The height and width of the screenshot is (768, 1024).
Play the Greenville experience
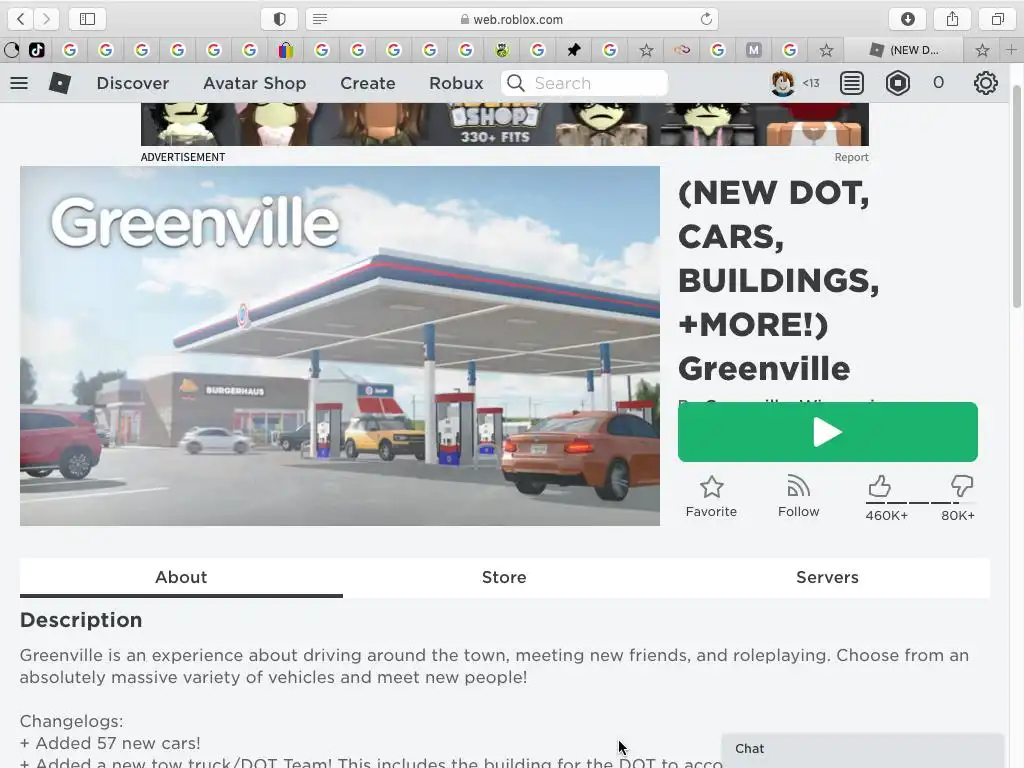tap(827, 432)
